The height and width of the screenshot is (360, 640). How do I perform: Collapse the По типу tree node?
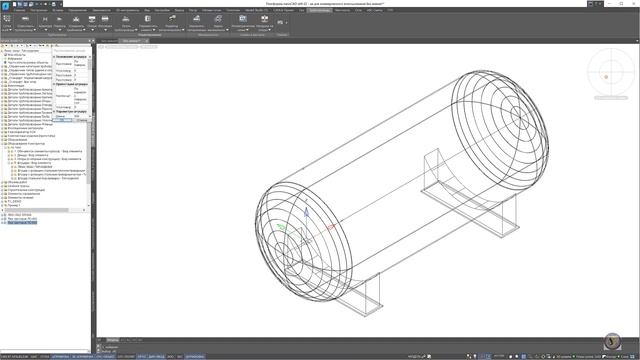[5, 148]
